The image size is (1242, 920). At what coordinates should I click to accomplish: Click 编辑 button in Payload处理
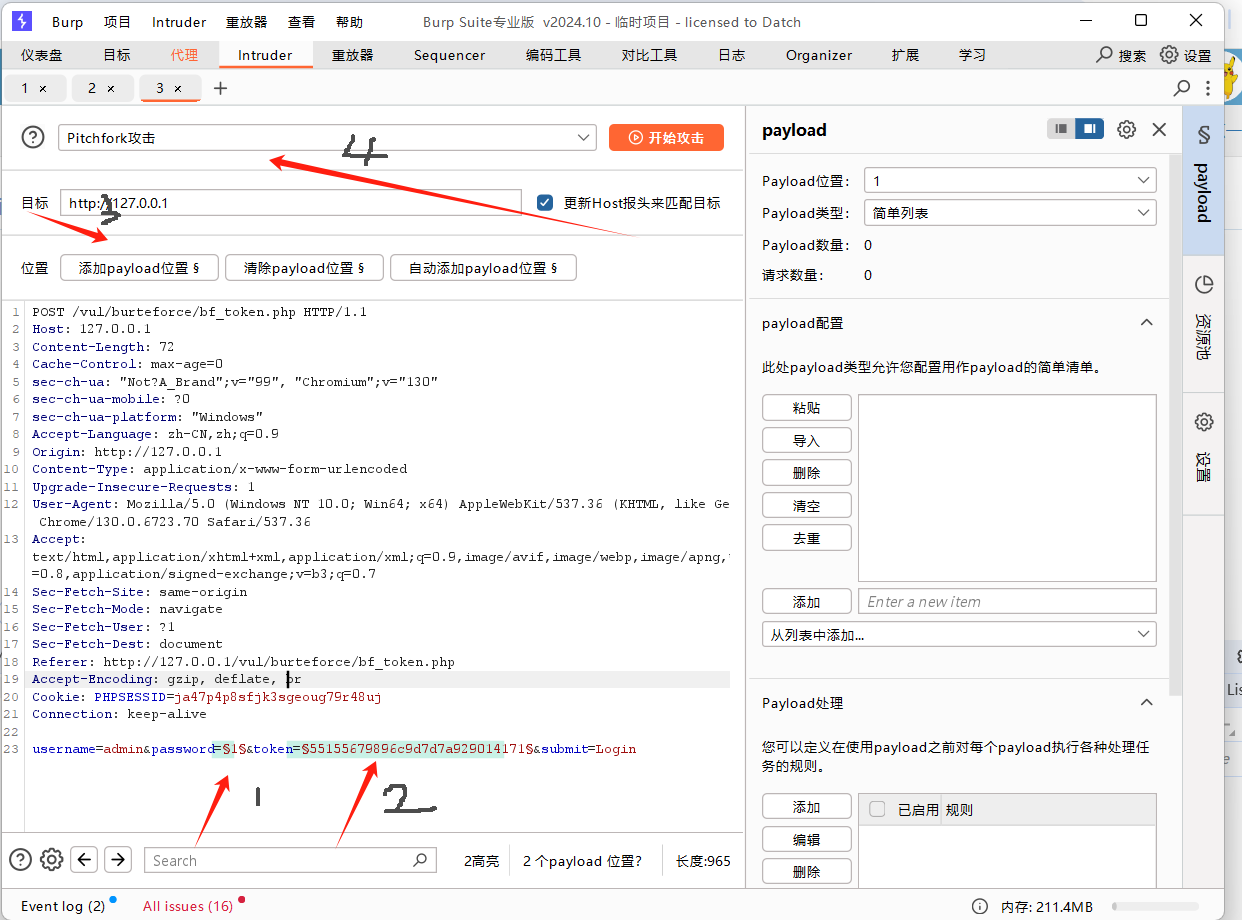807,839
